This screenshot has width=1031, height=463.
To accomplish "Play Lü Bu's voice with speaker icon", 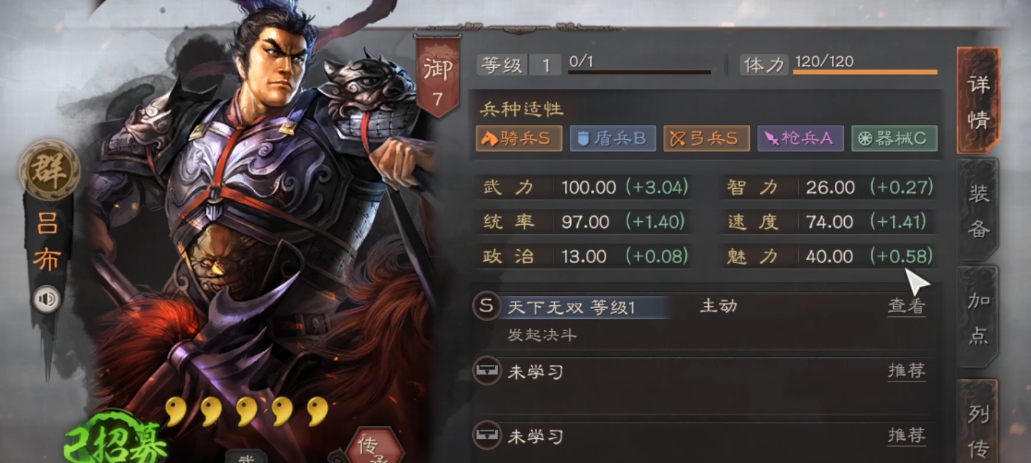I will (x=46, y=299).
